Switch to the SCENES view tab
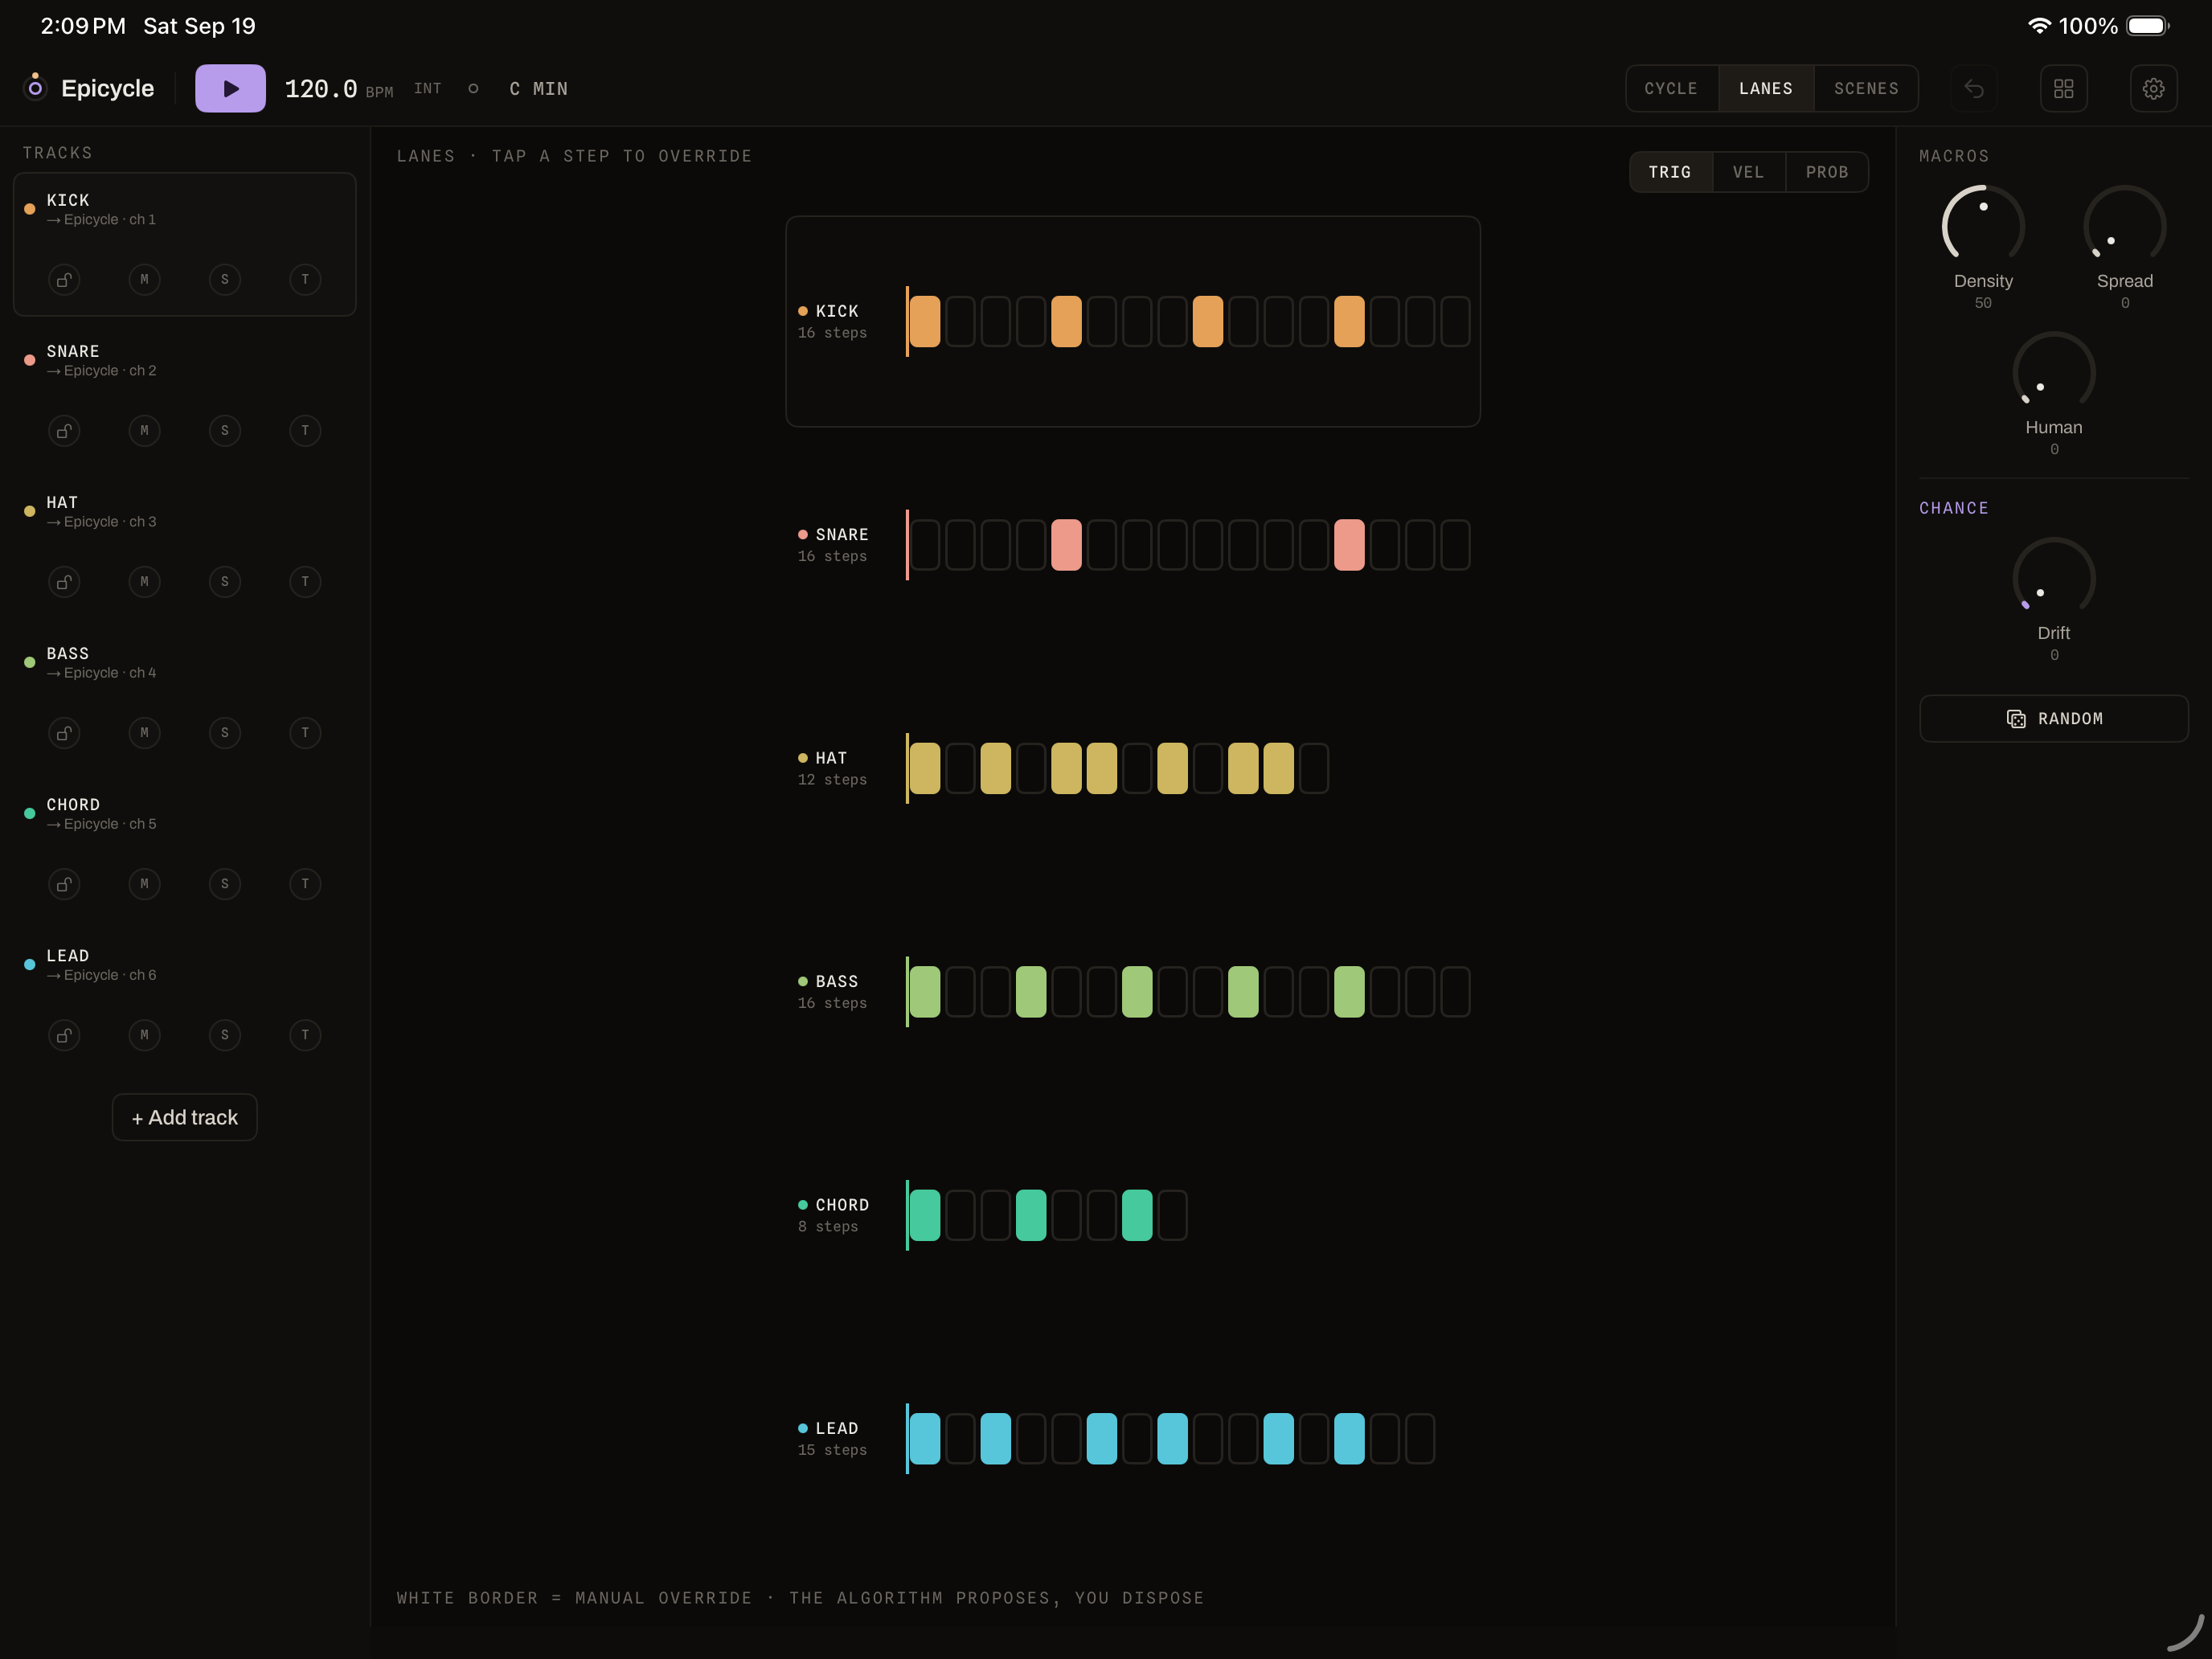This screenshot has width=2212, height=1659. [1866, 88]
